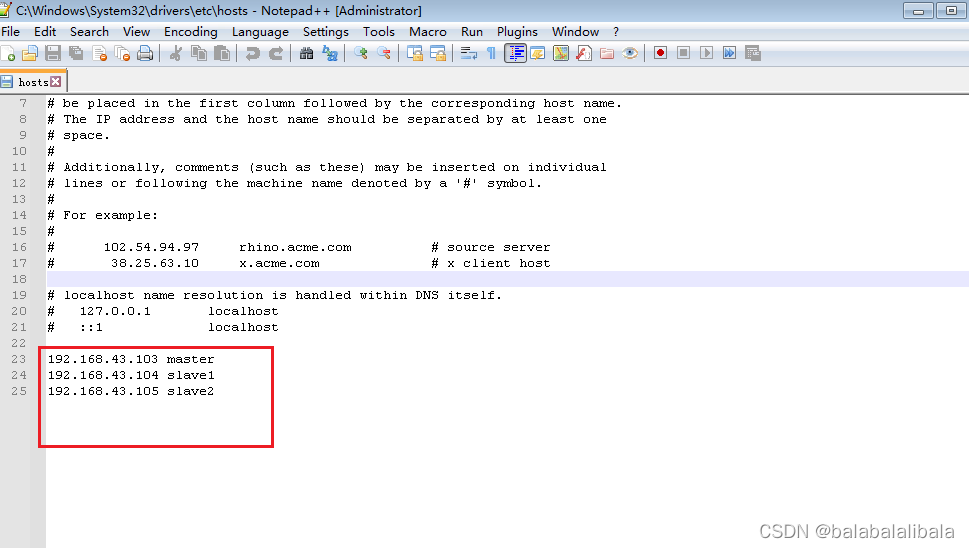This screenshot has height=548, width=969.
Task: Open the Run menu
Action: [x=472, y=32]
